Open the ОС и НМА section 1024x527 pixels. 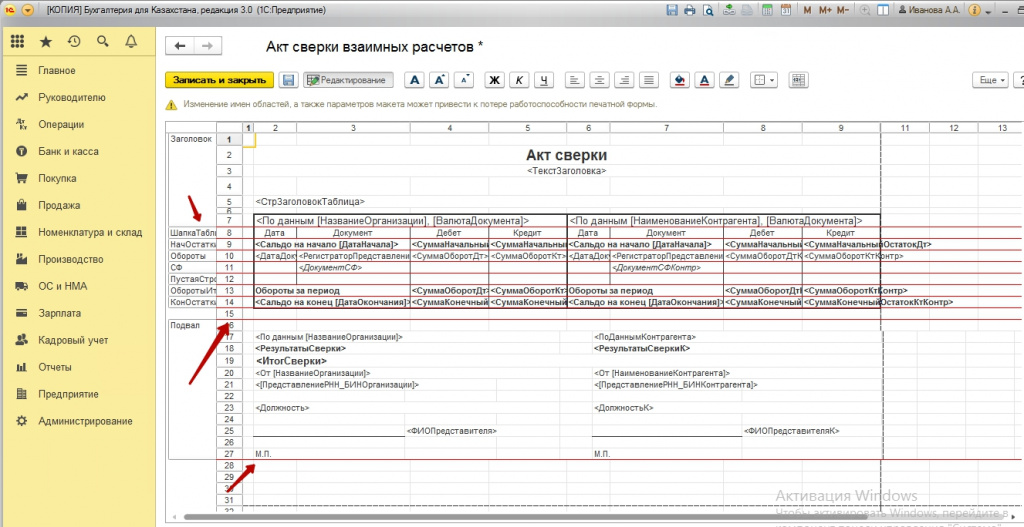point(62,286)
